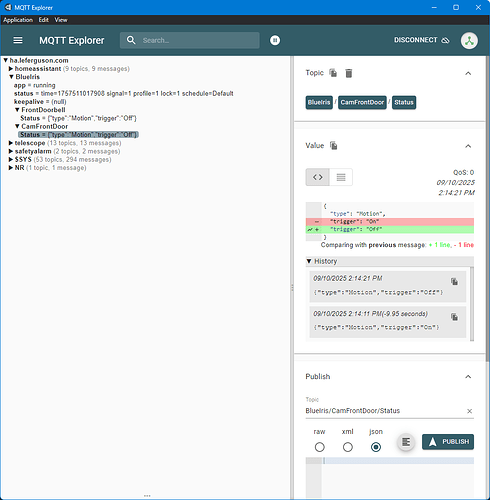Copy the value with Value copy icon
490x500 pixels.
(x=333, y=145)
